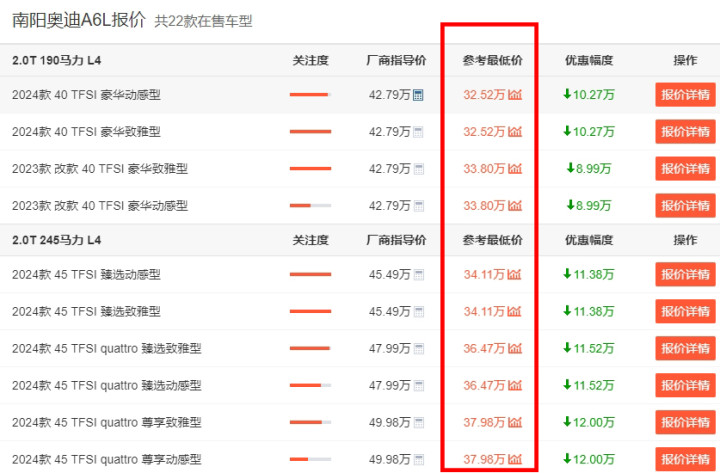720x473 pixels.
Task: Show price trend chart for 2024款 40 TFSI 豪华致雅型
Action: coord(515,132)
